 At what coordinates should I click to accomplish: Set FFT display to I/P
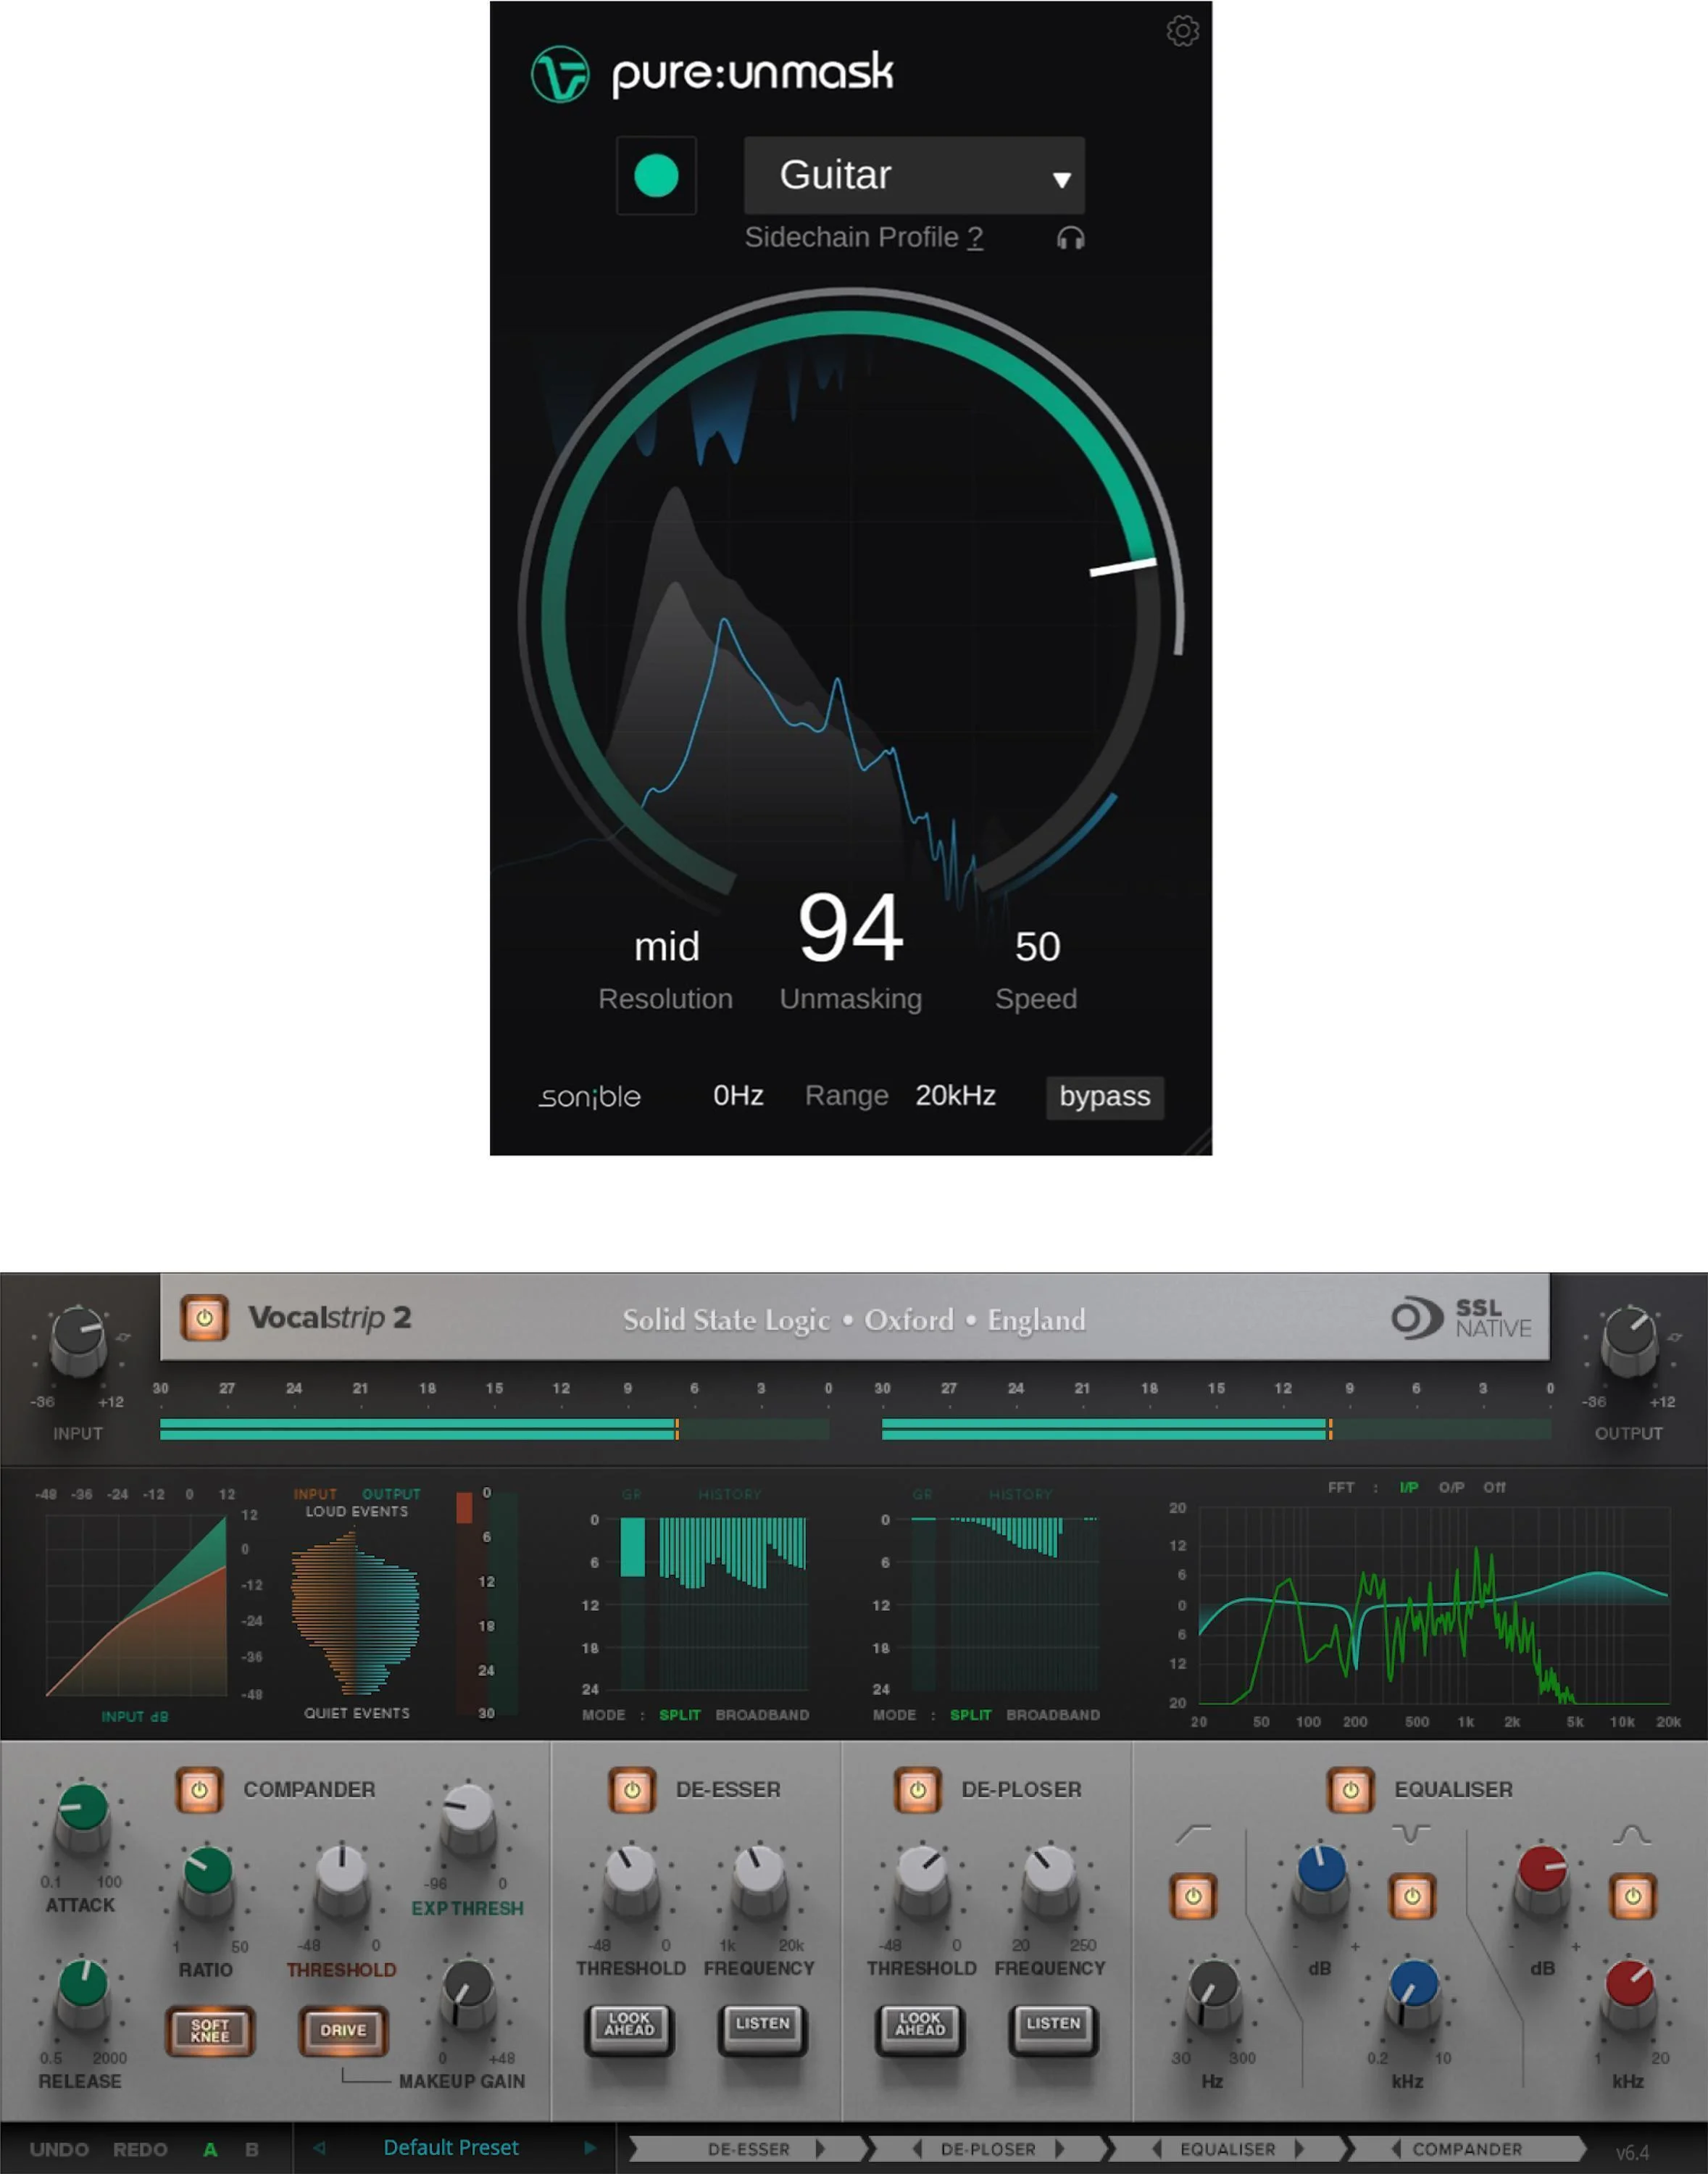point(1408,1488)
